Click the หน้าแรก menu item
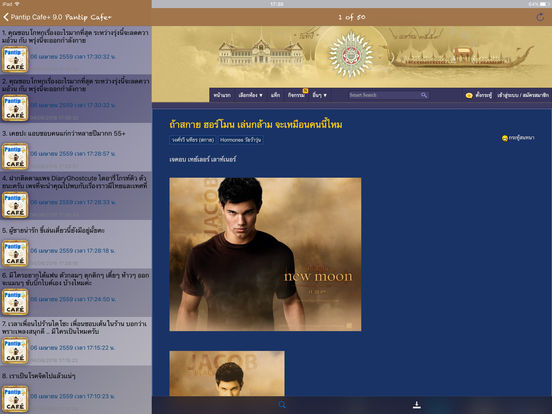552x414 pixels. (x=222, y=95)
